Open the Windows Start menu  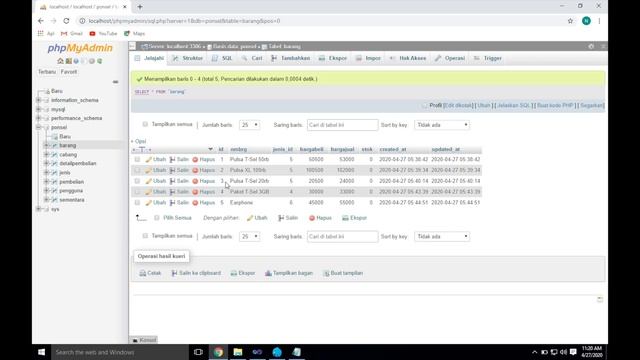41,352
